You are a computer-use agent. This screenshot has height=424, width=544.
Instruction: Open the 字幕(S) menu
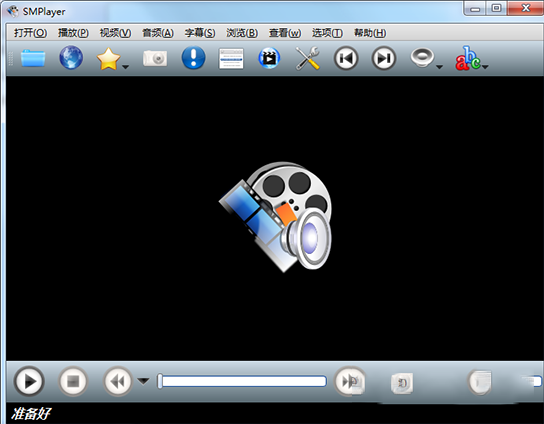(x=200, y=33)
